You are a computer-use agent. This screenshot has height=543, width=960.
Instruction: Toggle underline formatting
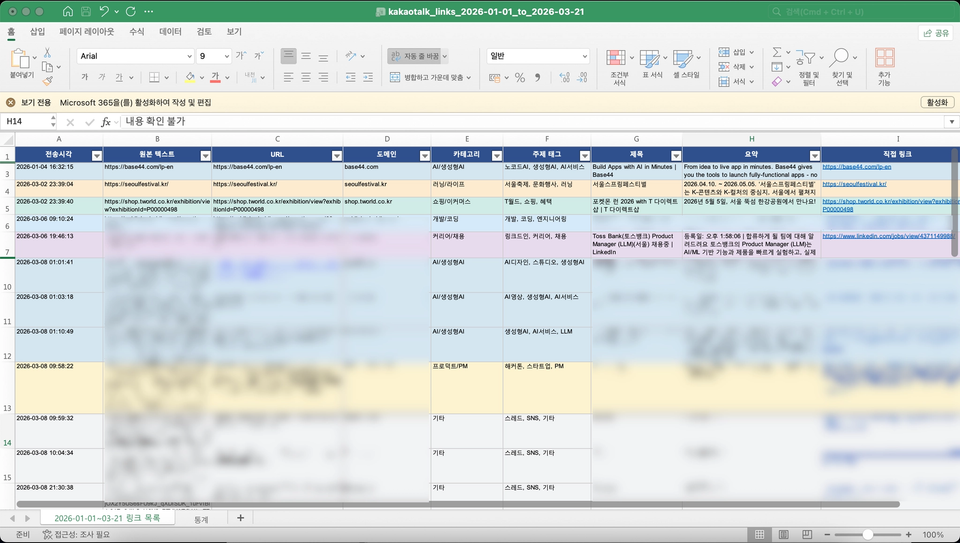[119, 77]
